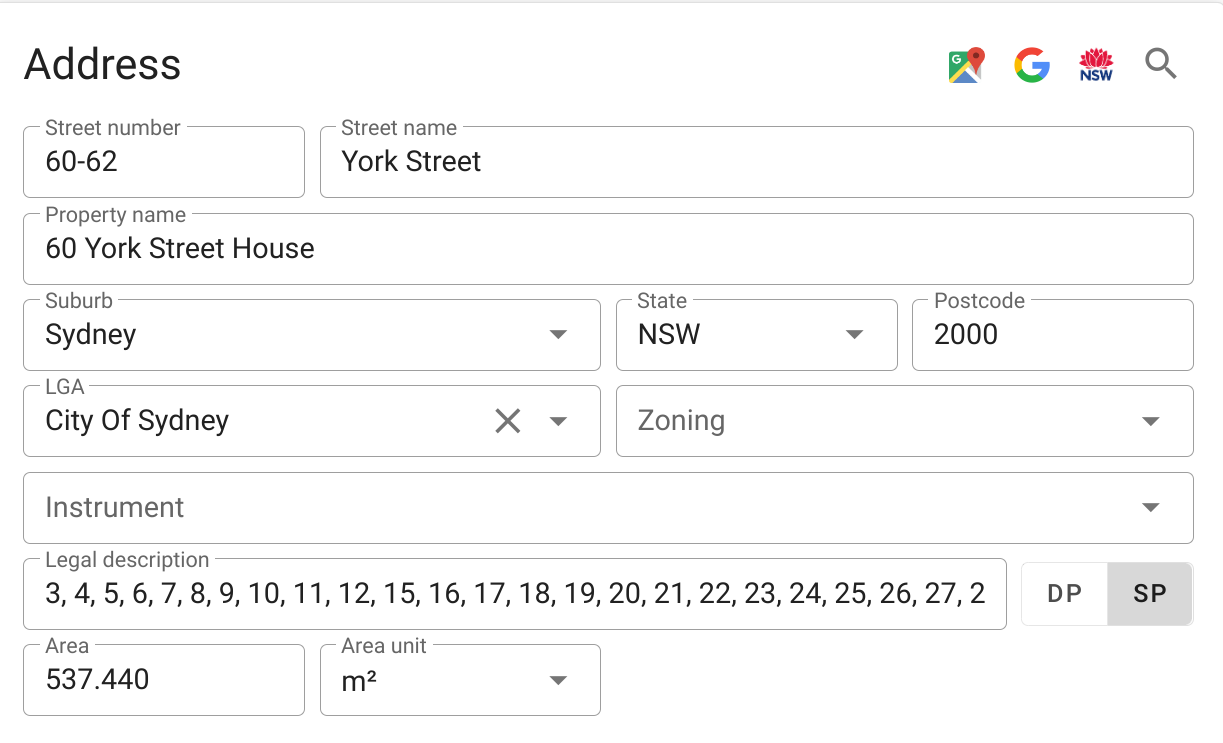Open the property in Google Maps
Viewport: 1223px width, 743px height.
[x=964, y=64]
